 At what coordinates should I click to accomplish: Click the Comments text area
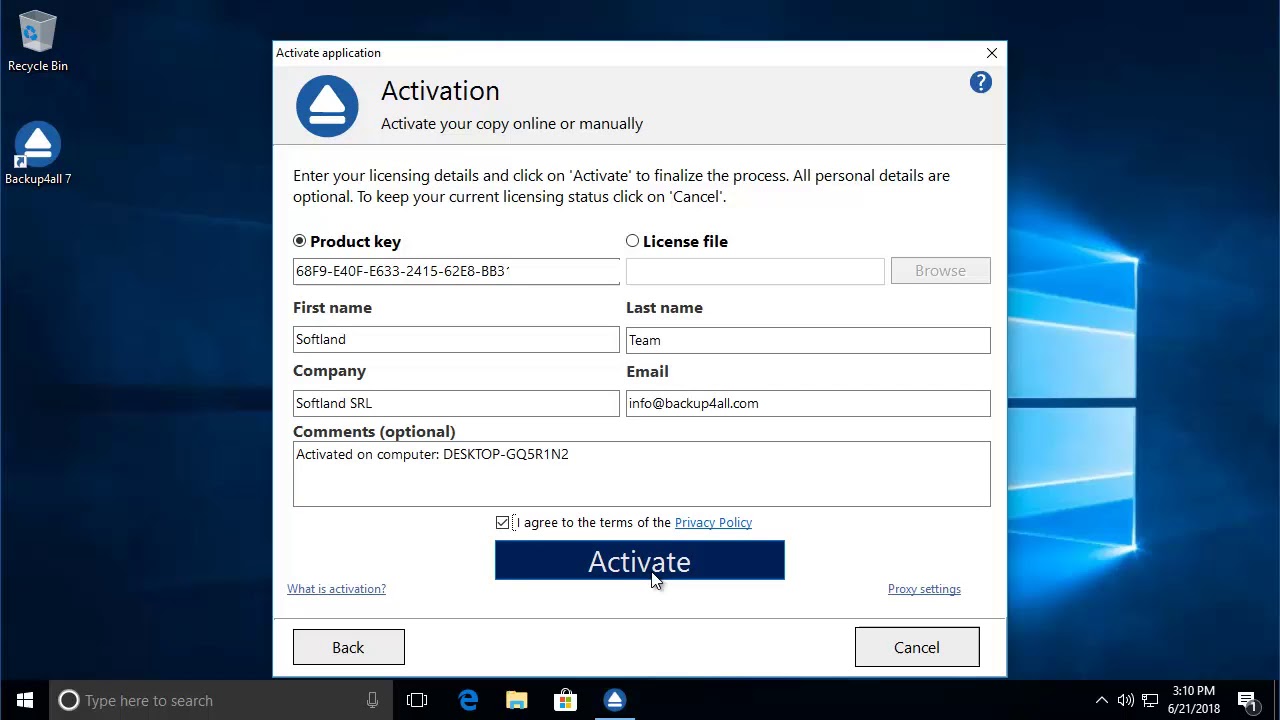(x=642, y=474)
